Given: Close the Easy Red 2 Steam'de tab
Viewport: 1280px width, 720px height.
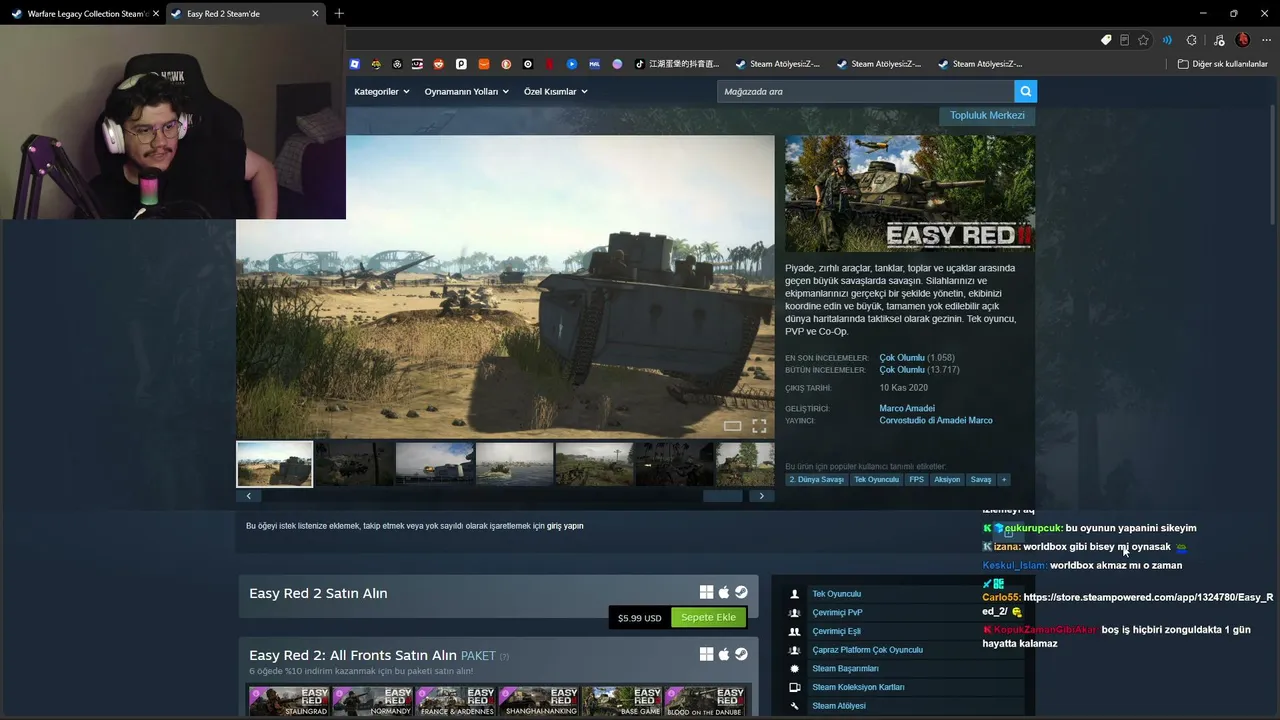Looking at the screenshot, I should (x=315, y=14).
